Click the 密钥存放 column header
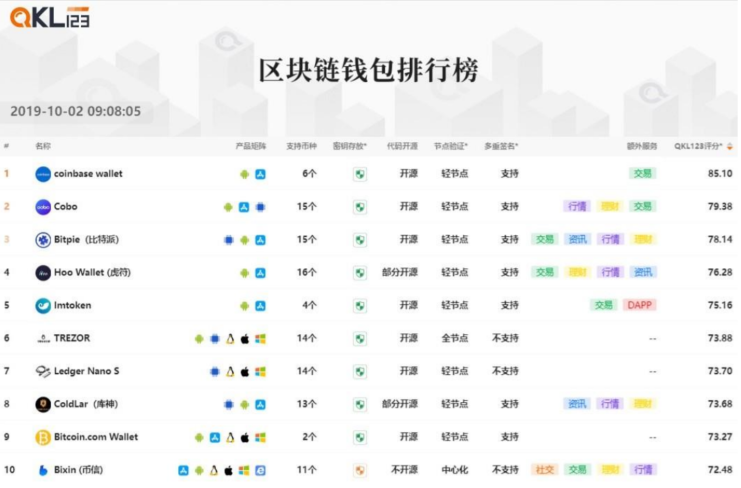Viewport: 741px width, 488px height. (x=350, y=146)
